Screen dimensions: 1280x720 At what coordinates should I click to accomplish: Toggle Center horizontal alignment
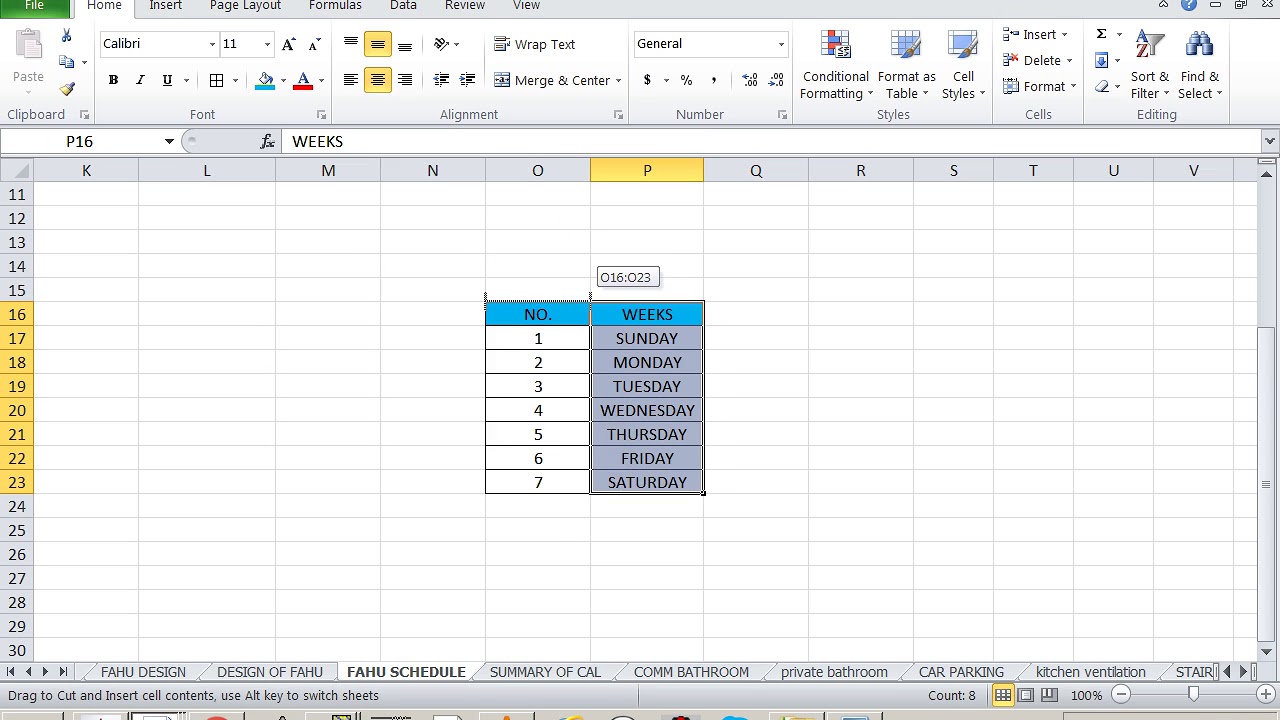(378, 80)
